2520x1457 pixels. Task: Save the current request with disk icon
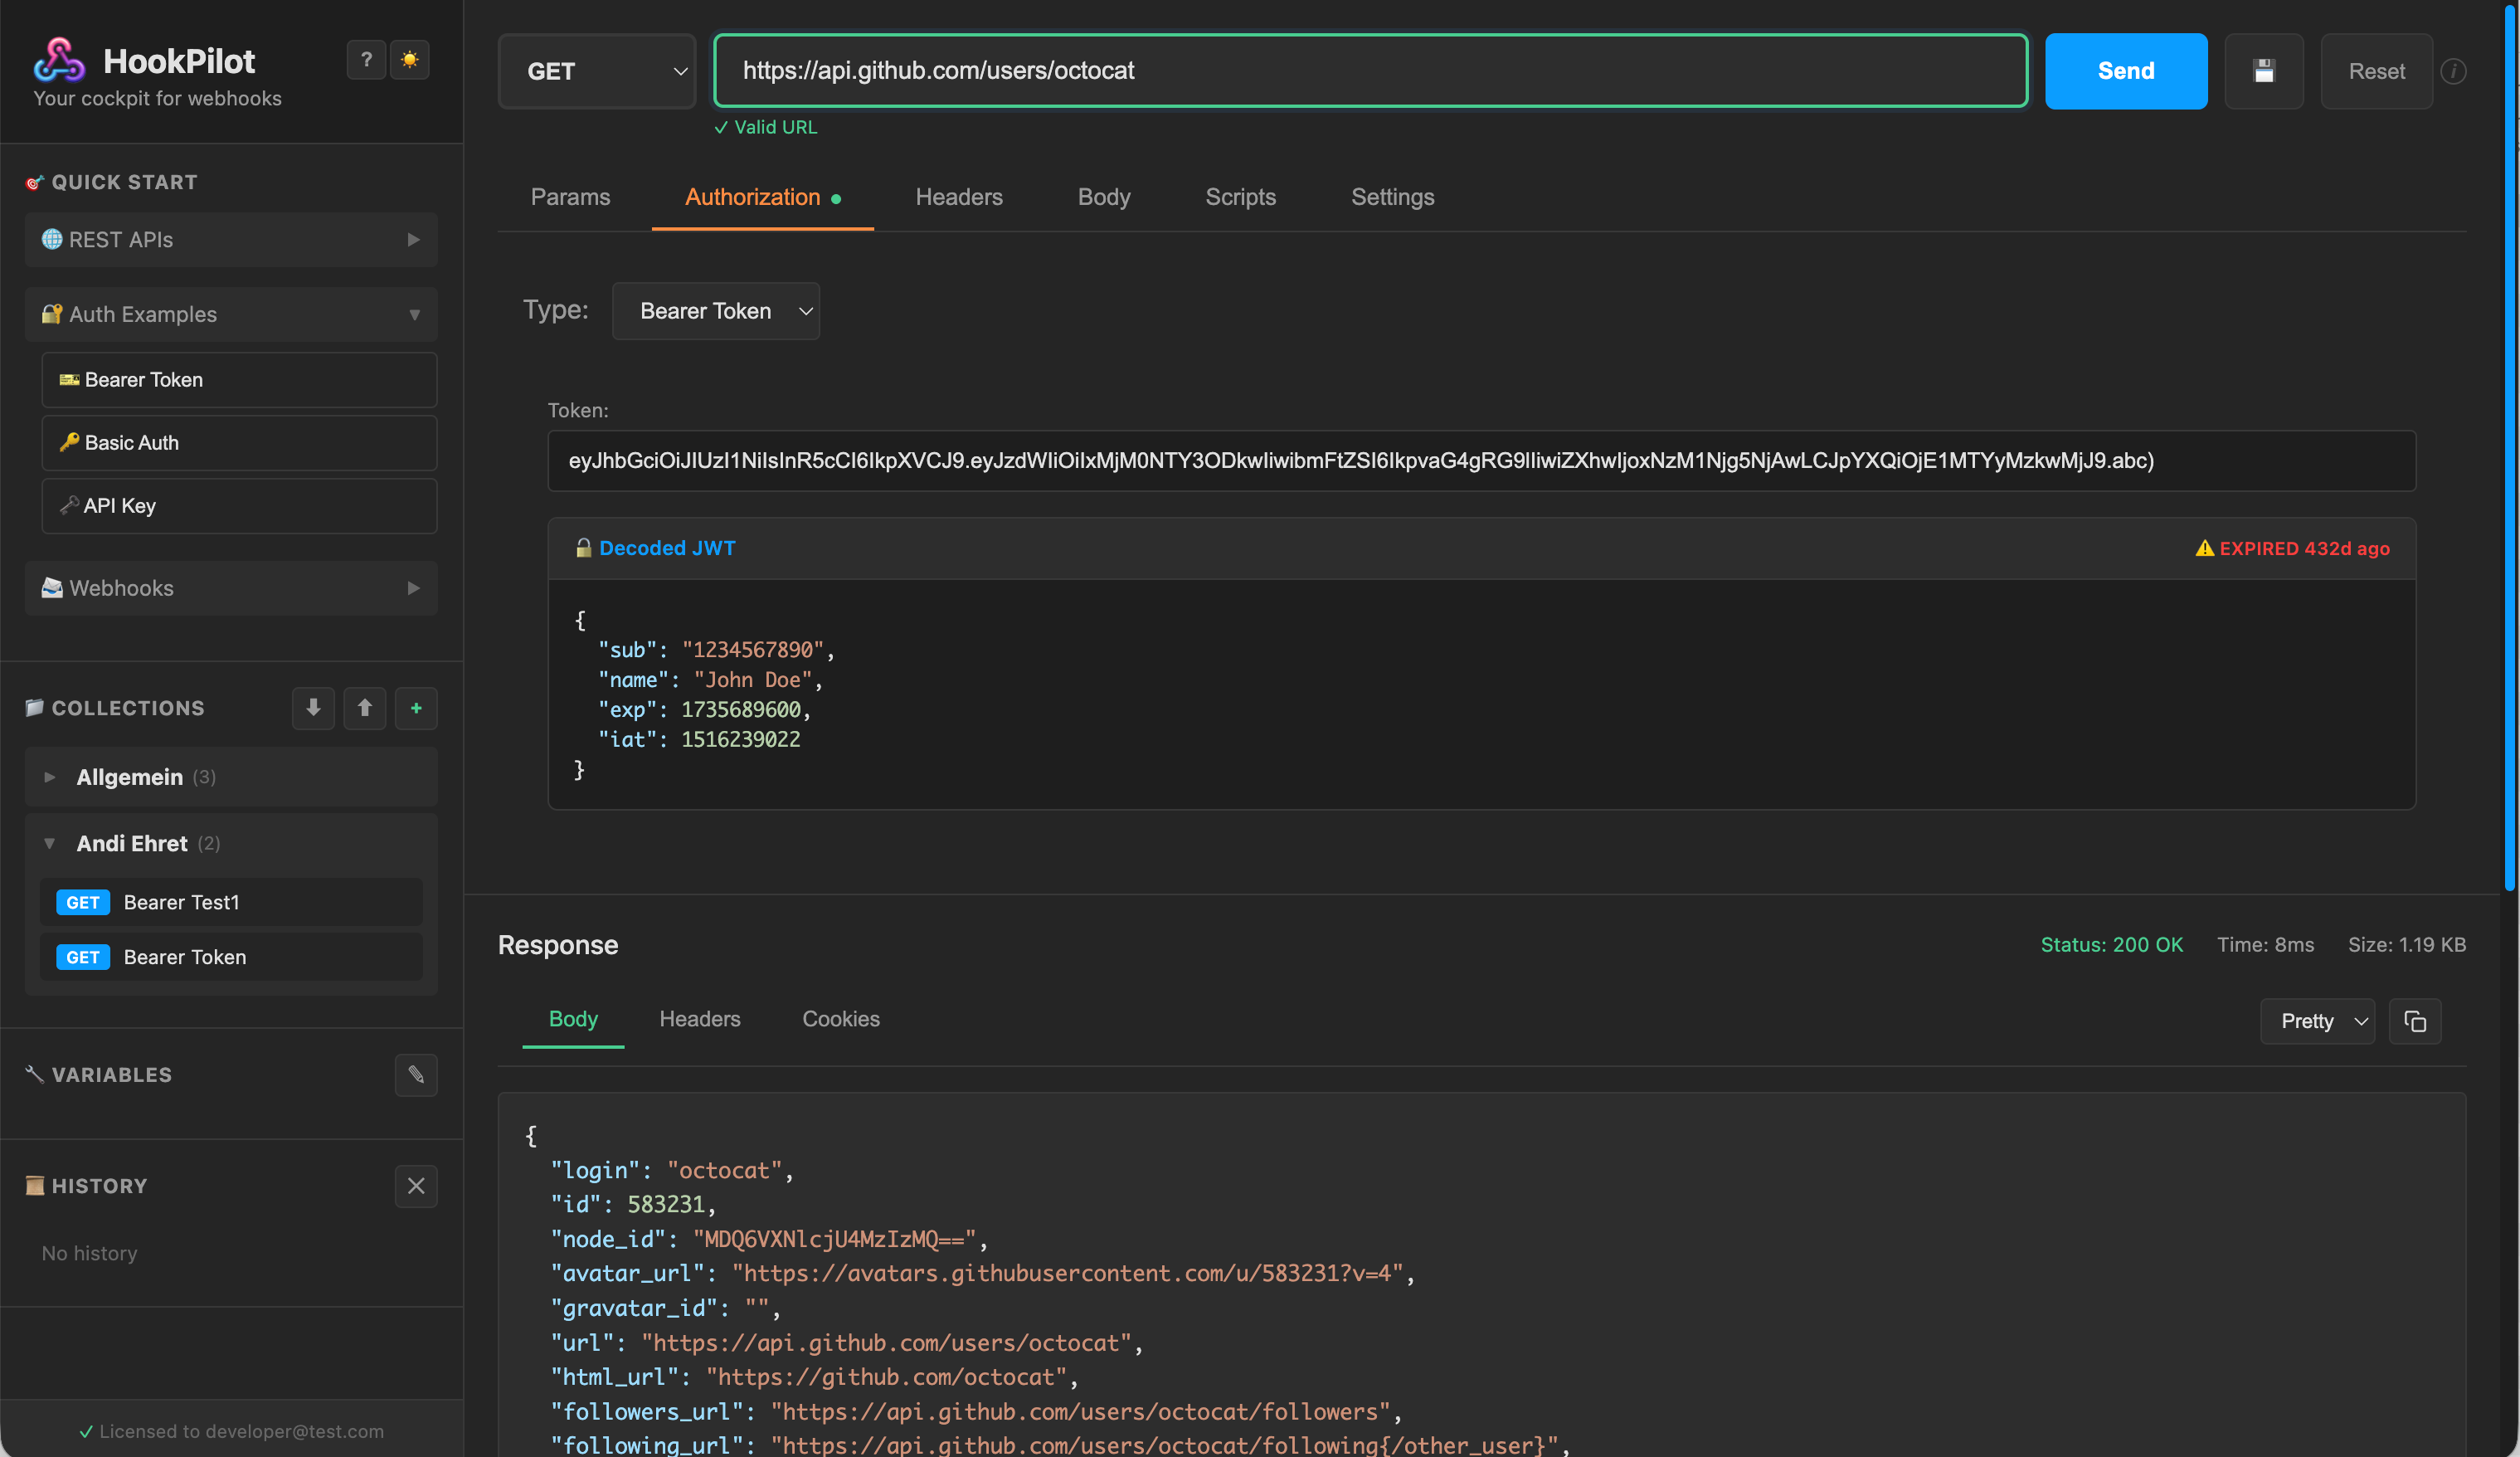2264,71
